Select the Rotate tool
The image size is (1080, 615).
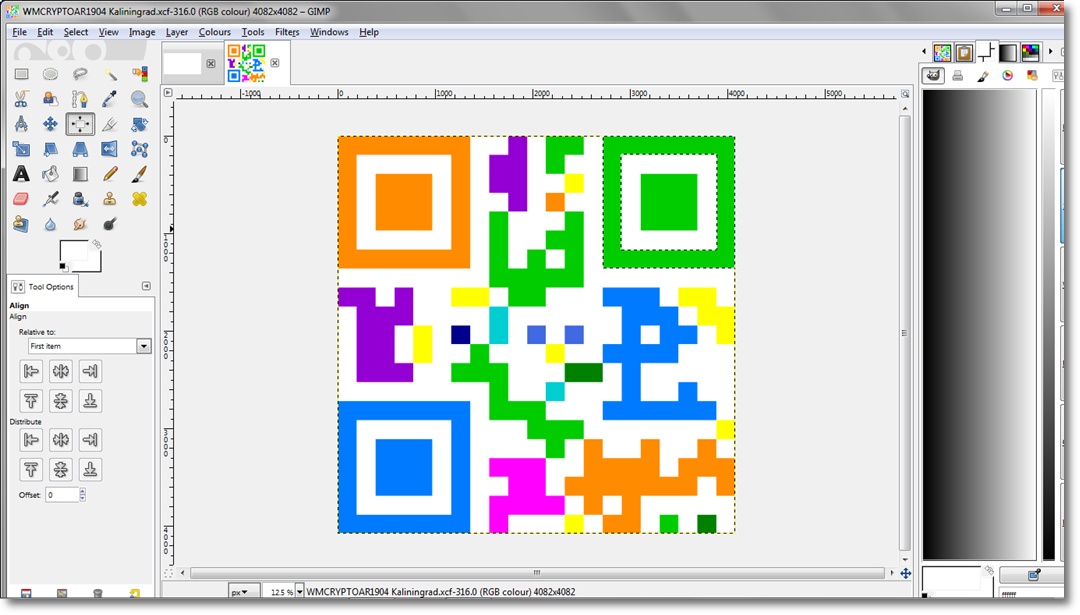(139, 124)
